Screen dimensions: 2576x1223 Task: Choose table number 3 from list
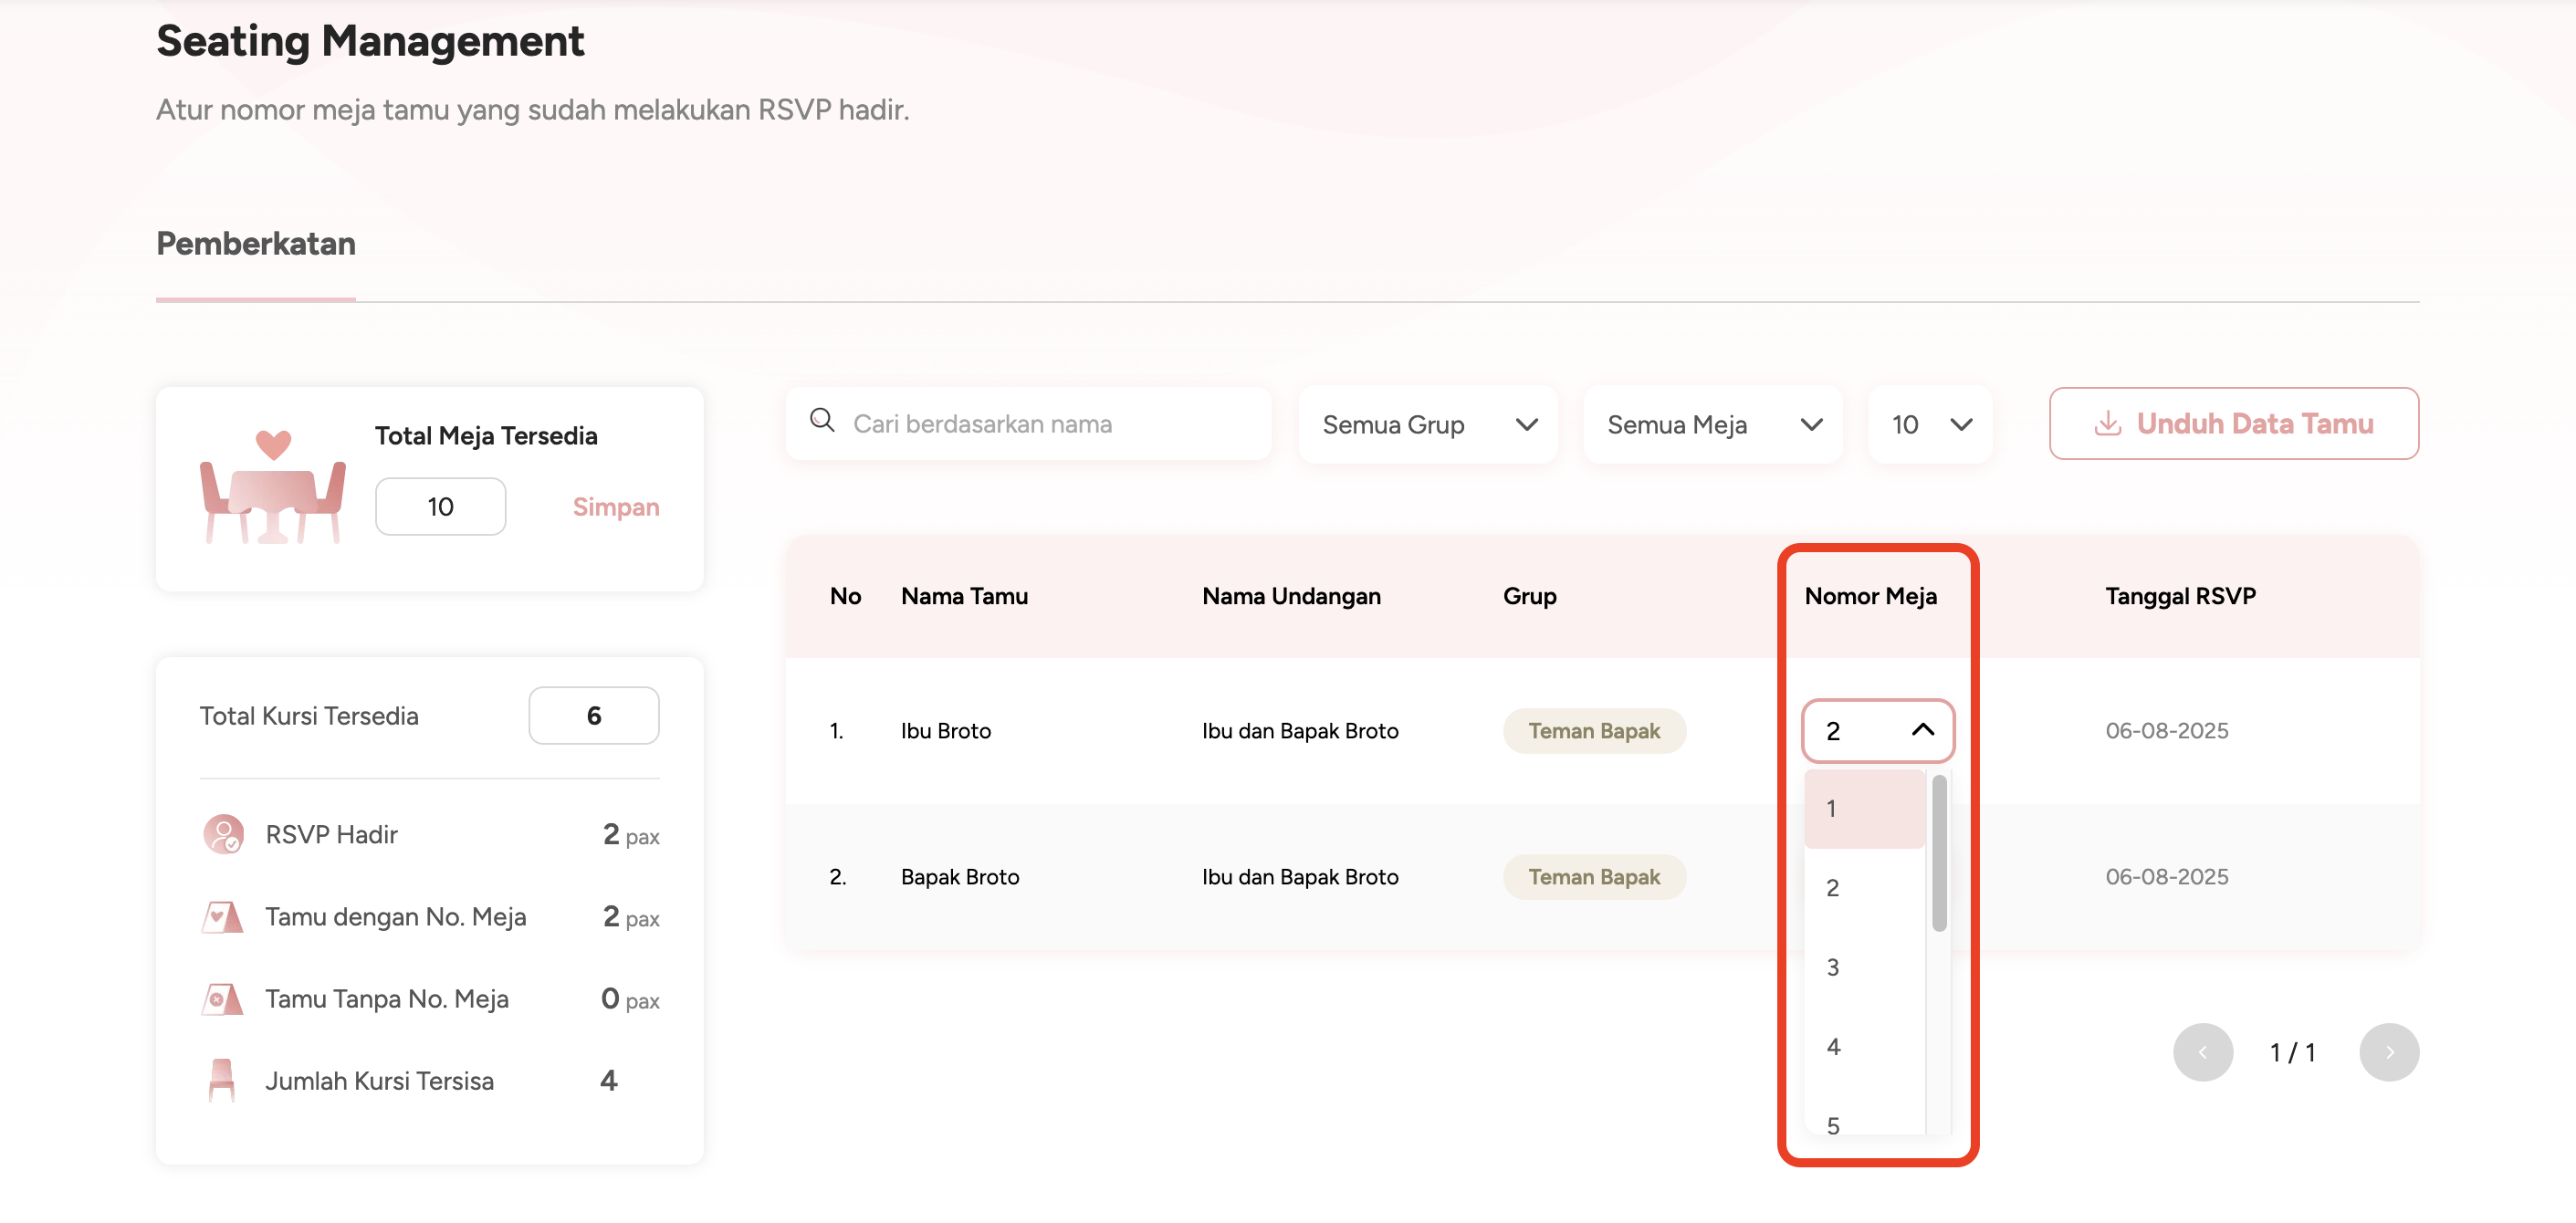click(1863, 967)
